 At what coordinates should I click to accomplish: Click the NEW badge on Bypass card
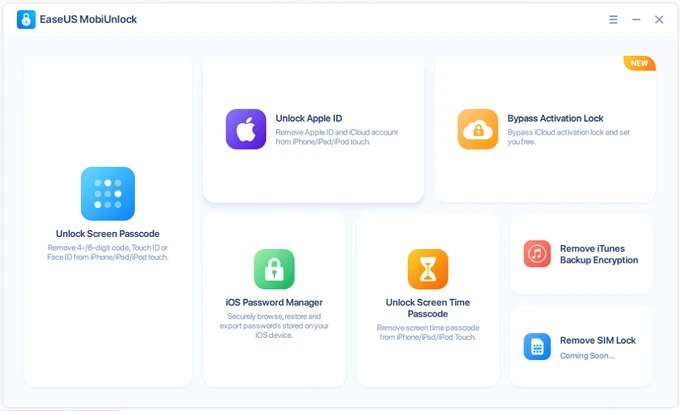pyautogui.click(x=639, y=63)
